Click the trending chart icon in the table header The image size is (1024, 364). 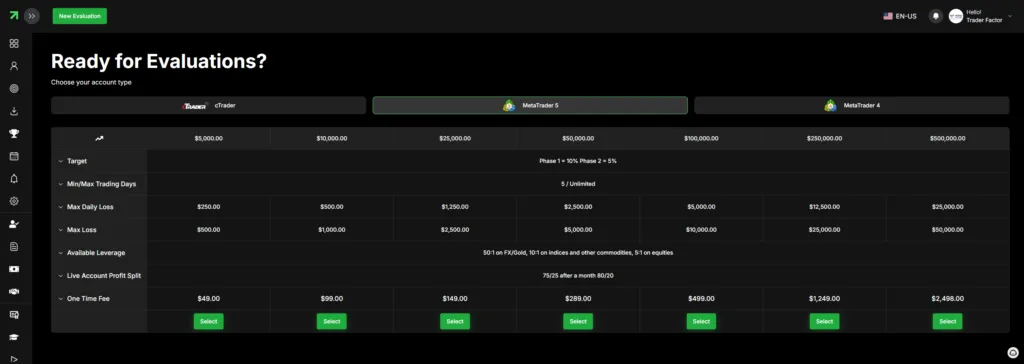pos(99,139)
